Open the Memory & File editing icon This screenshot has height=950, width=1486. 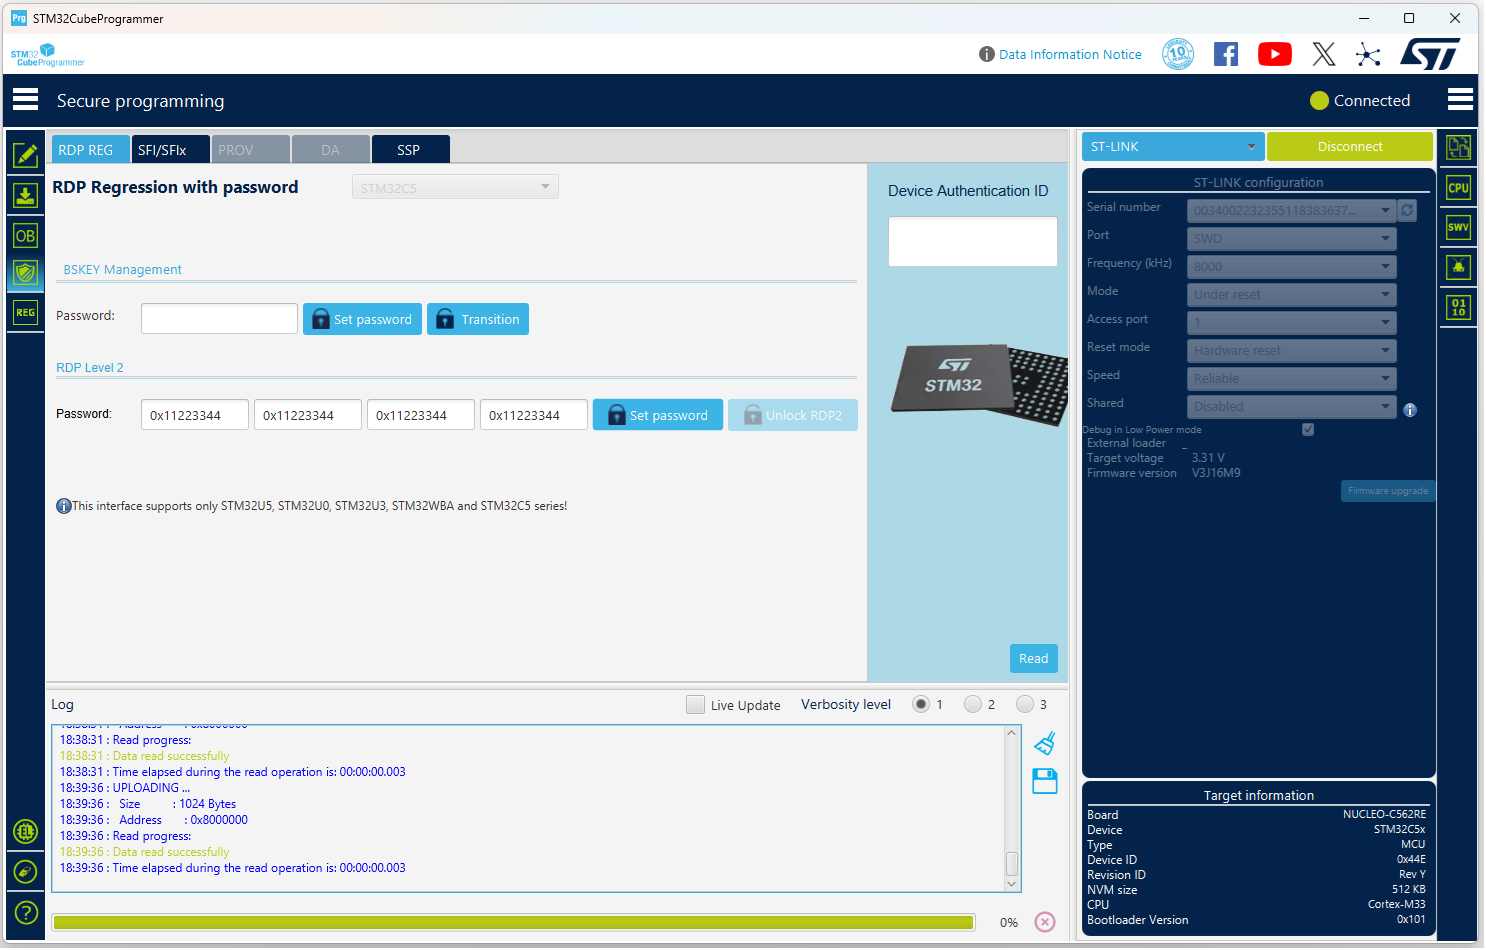[x=25, y=155]
